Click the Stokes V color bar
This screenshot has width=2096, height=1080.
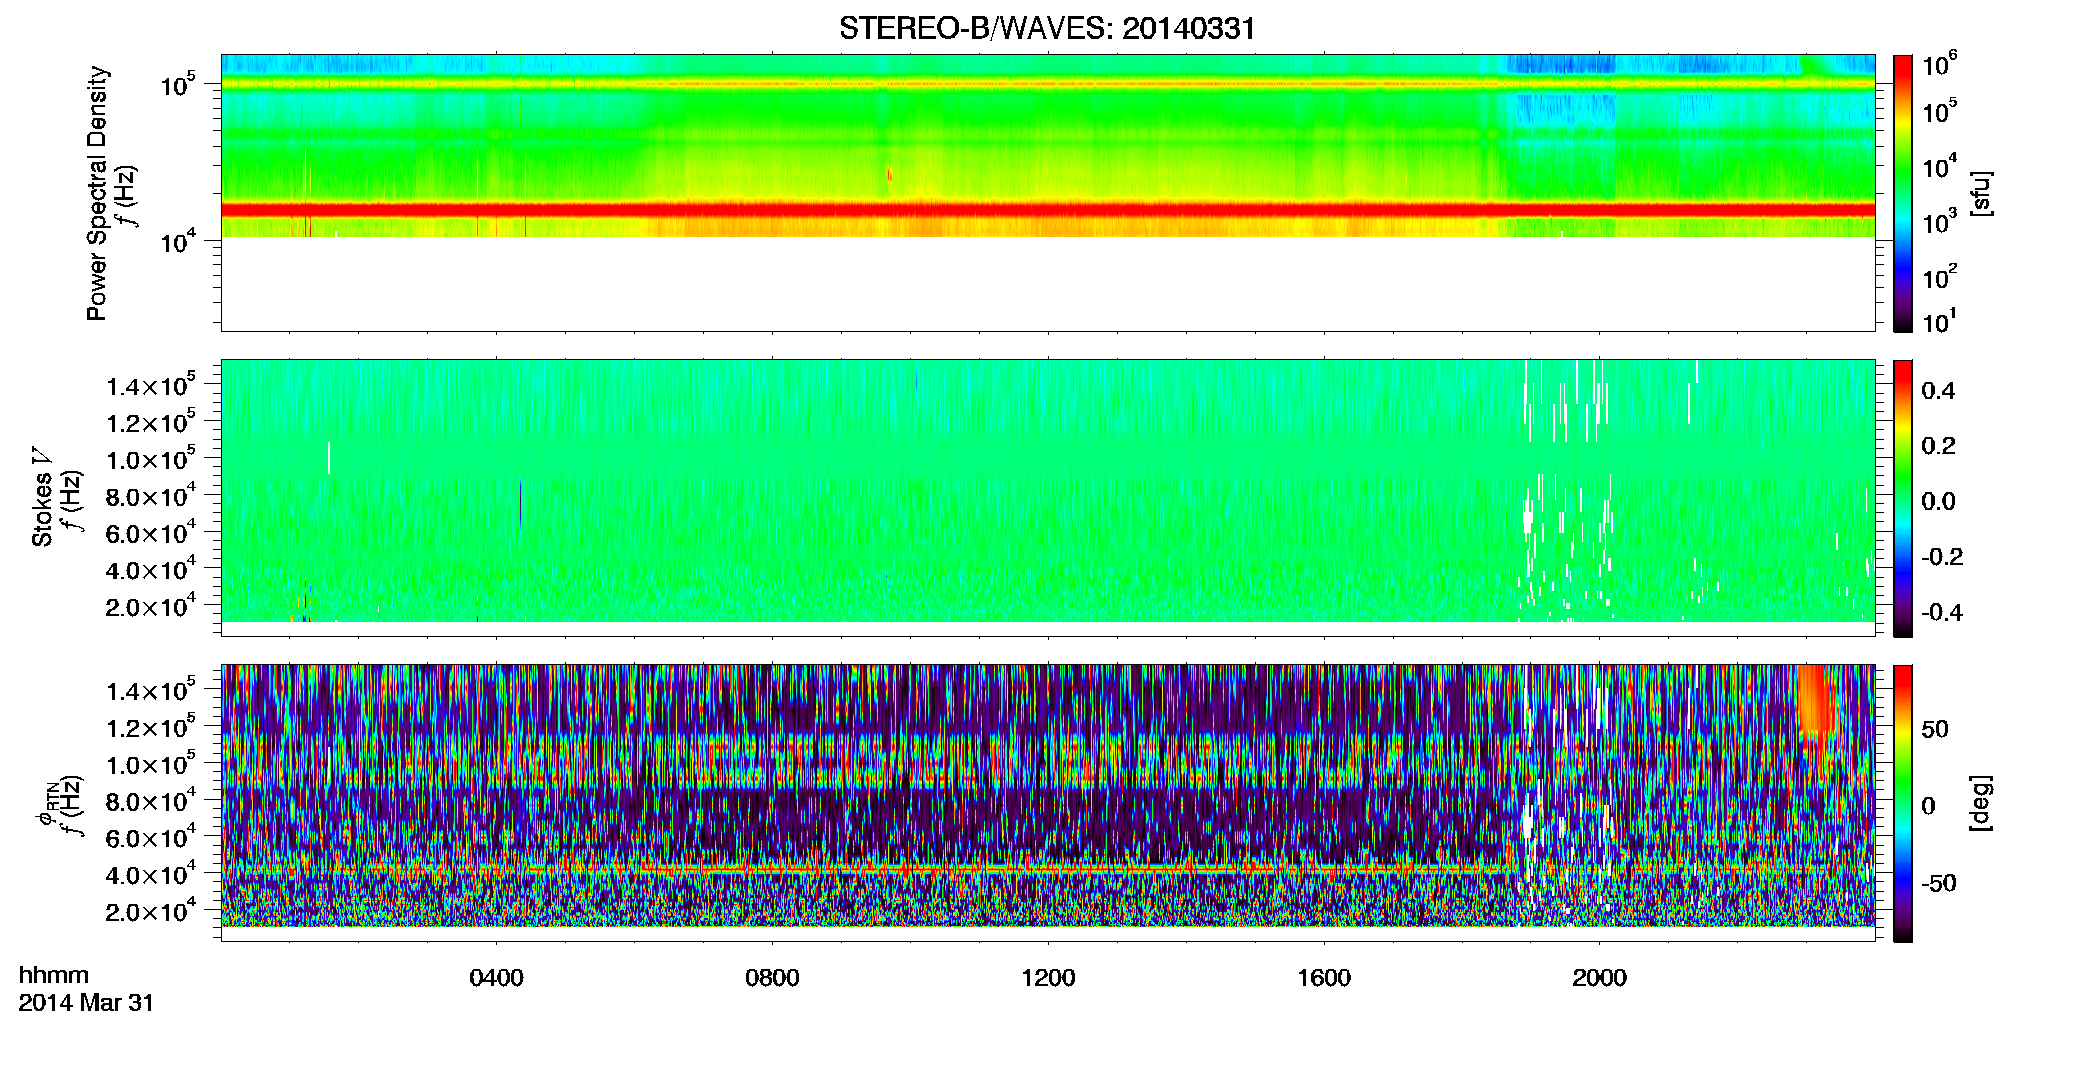(x=1903, y=498)
